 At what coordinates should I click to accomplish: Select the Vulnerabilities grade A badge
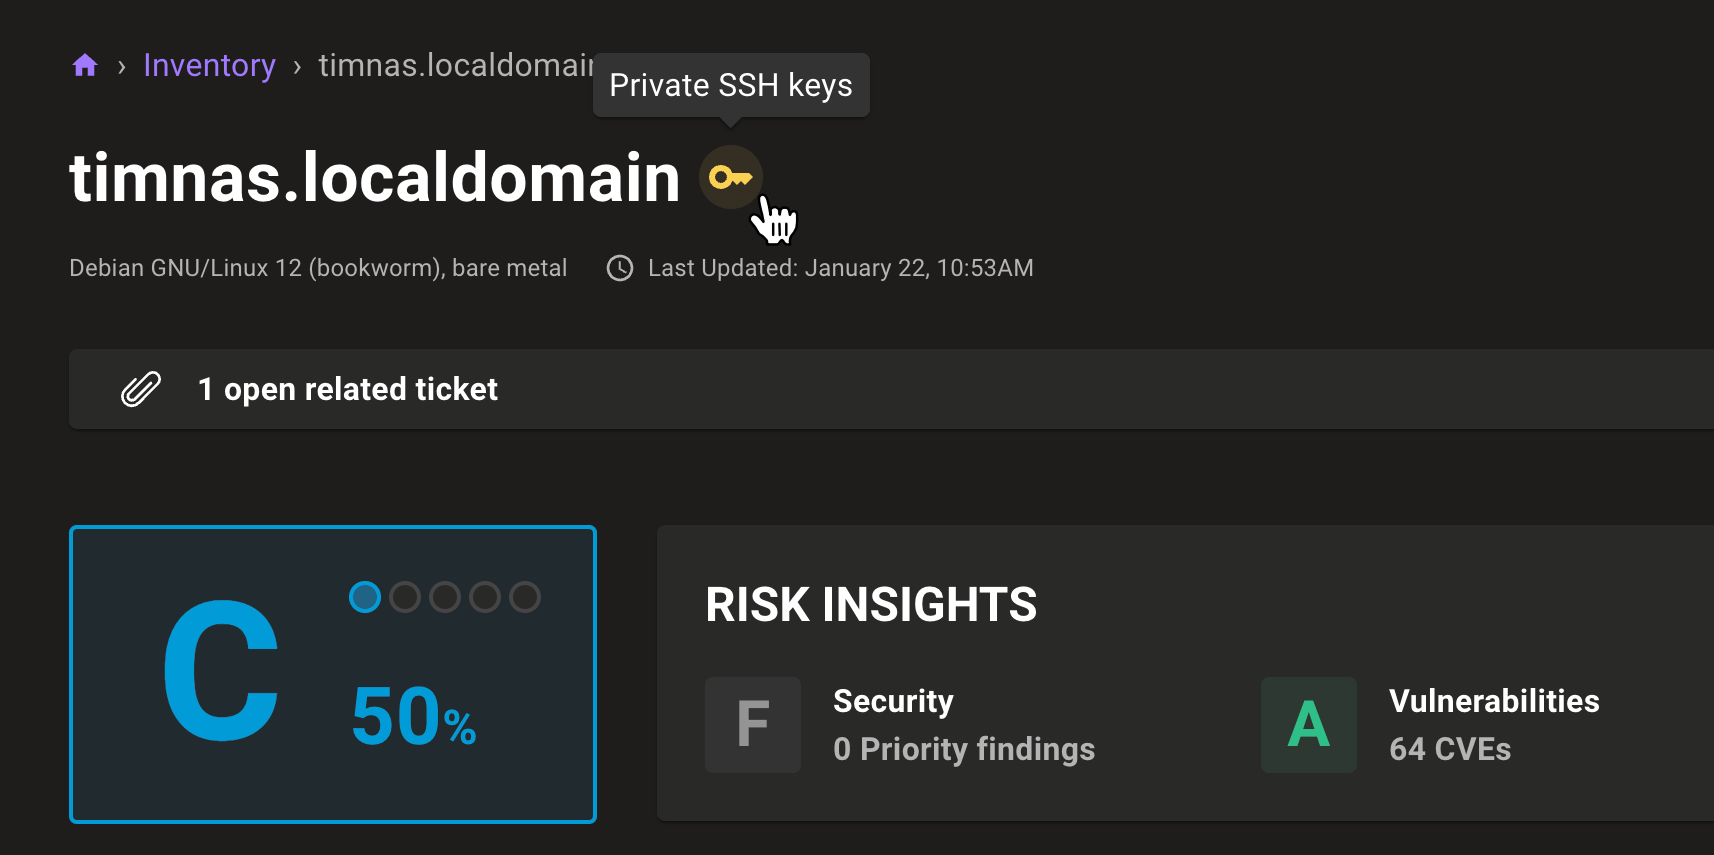pos(1308,724)
